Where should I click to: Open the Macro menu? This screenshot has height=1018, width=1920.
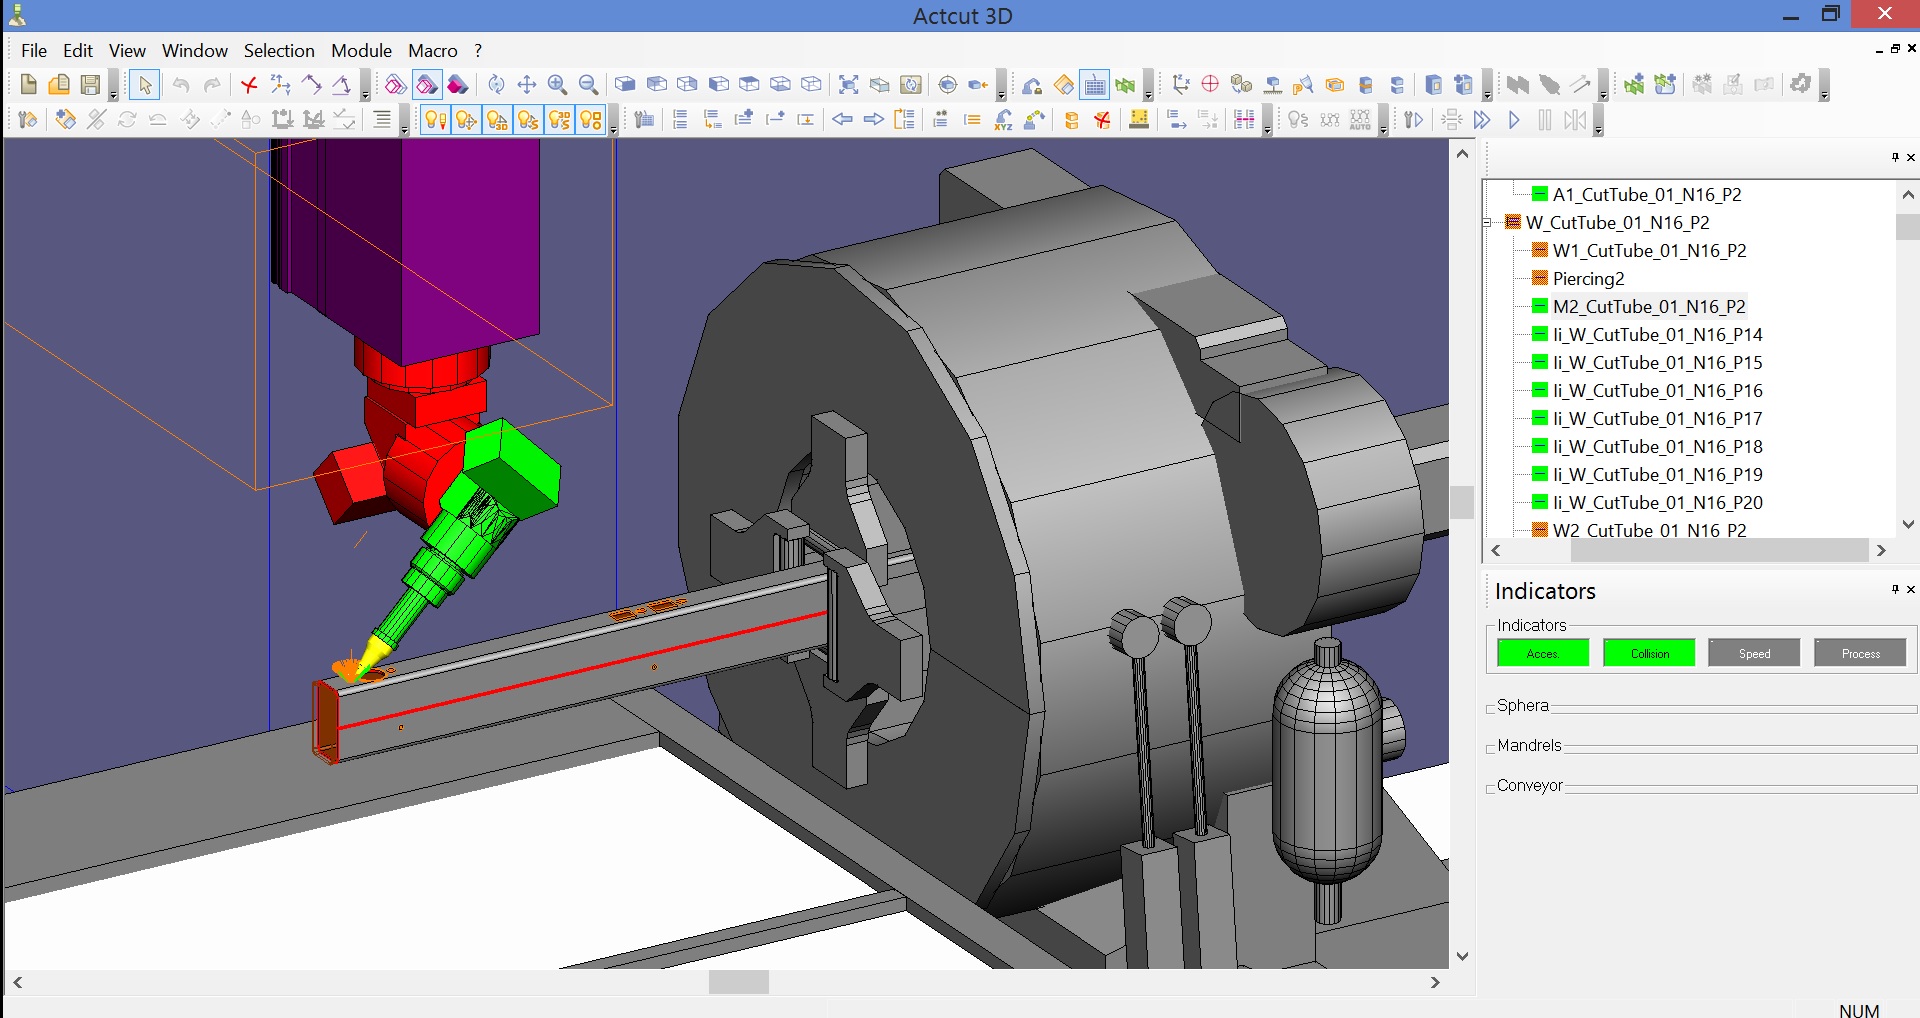pos(432,51)
